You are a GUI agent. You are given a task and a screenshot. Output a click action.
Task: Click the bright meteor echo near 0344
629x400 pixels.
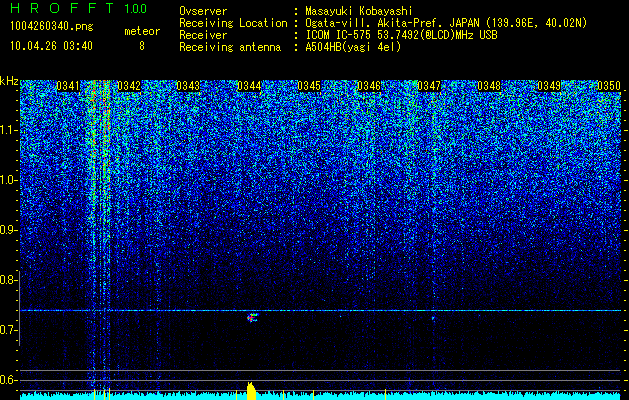tap(252, 318)
